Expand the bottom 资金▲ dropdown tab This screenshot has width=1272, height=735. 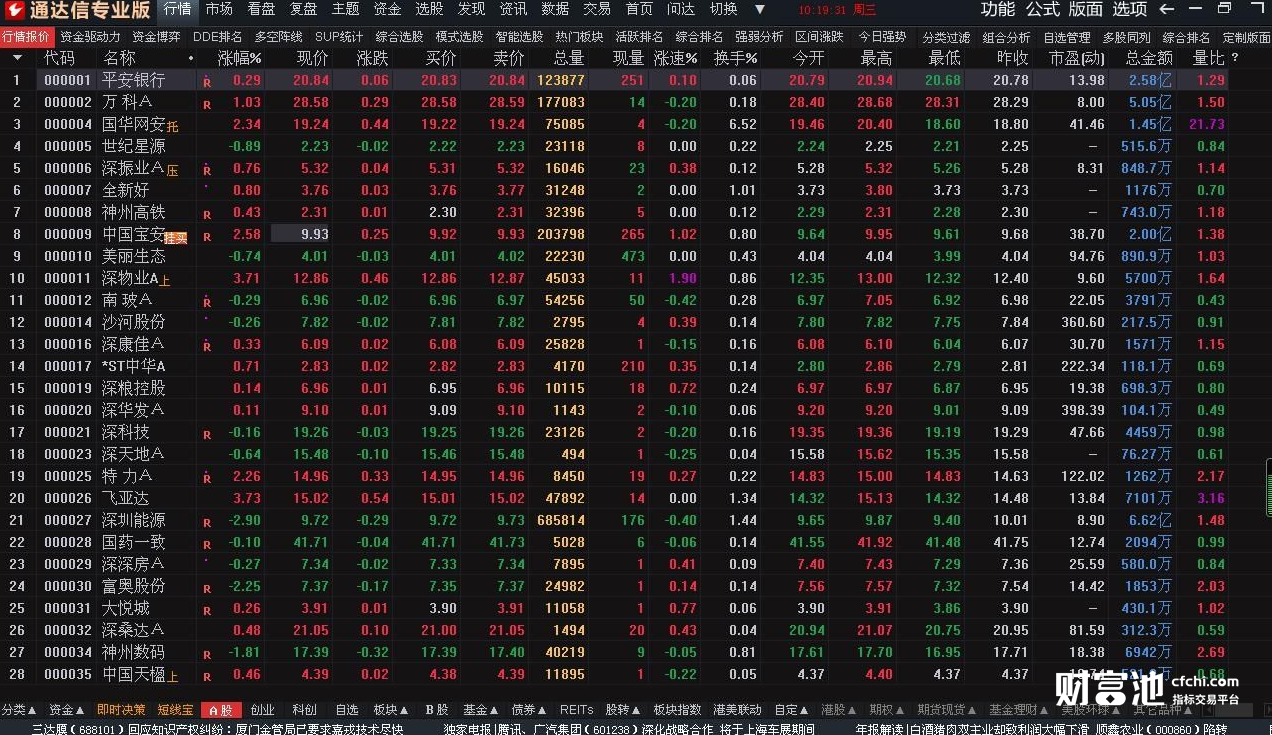tap(66, 710)
